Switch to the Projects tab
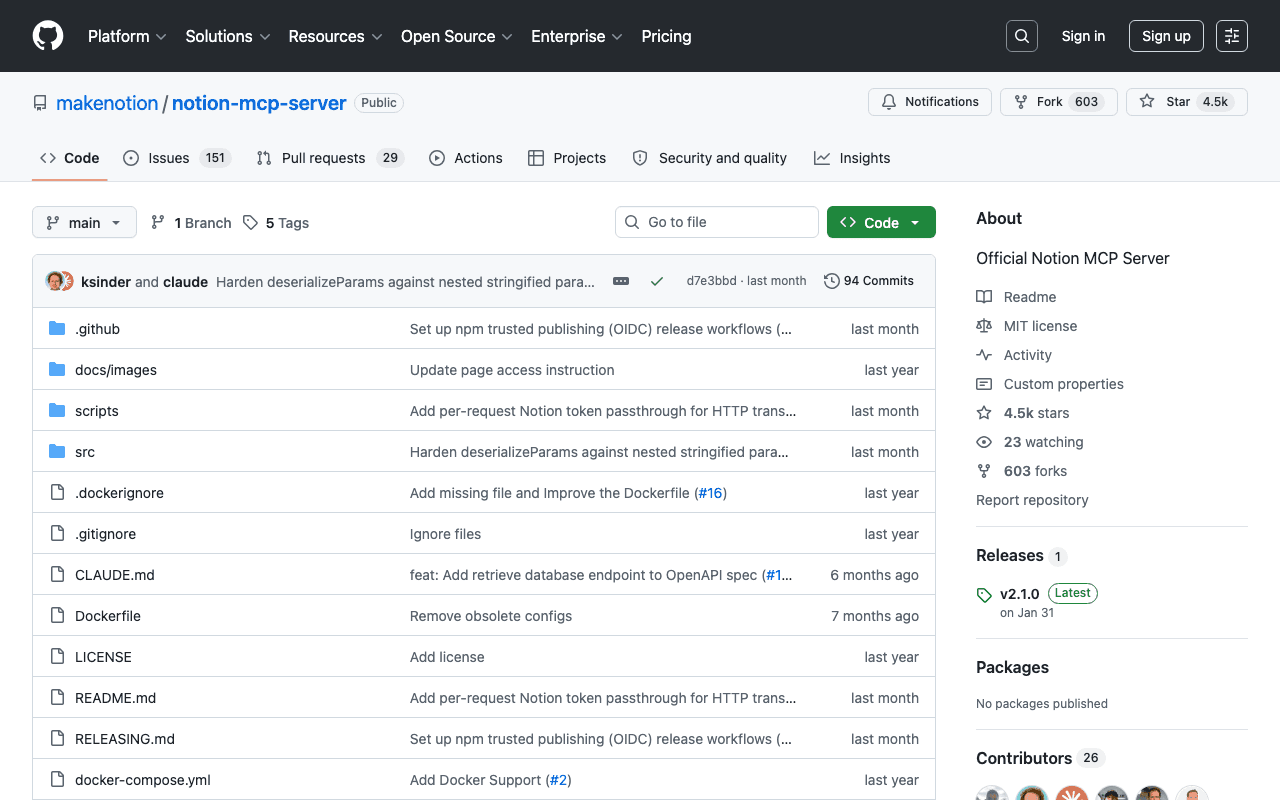The height and width of the screenshot is (800, 1280). pos(567,158)
